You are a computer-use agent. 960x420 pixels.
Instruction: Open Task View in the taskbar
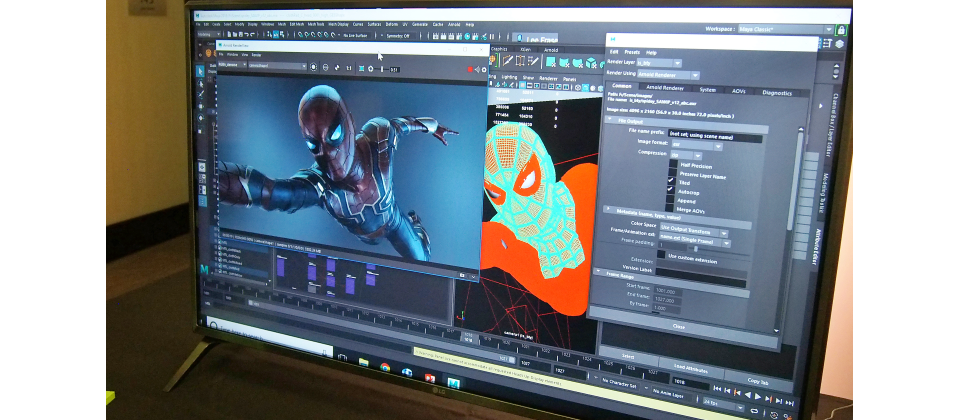(342, 358)
